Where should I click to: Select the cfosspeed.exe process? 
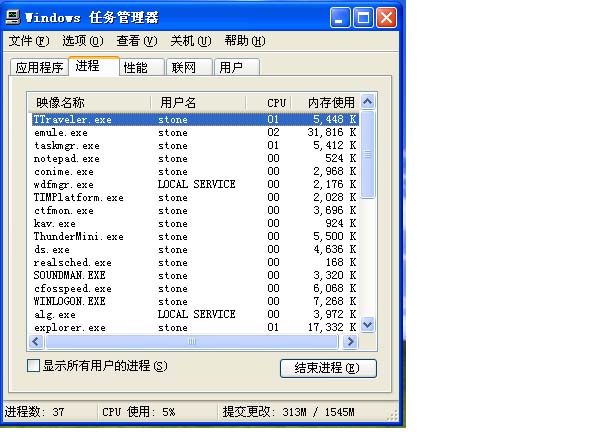195,289
